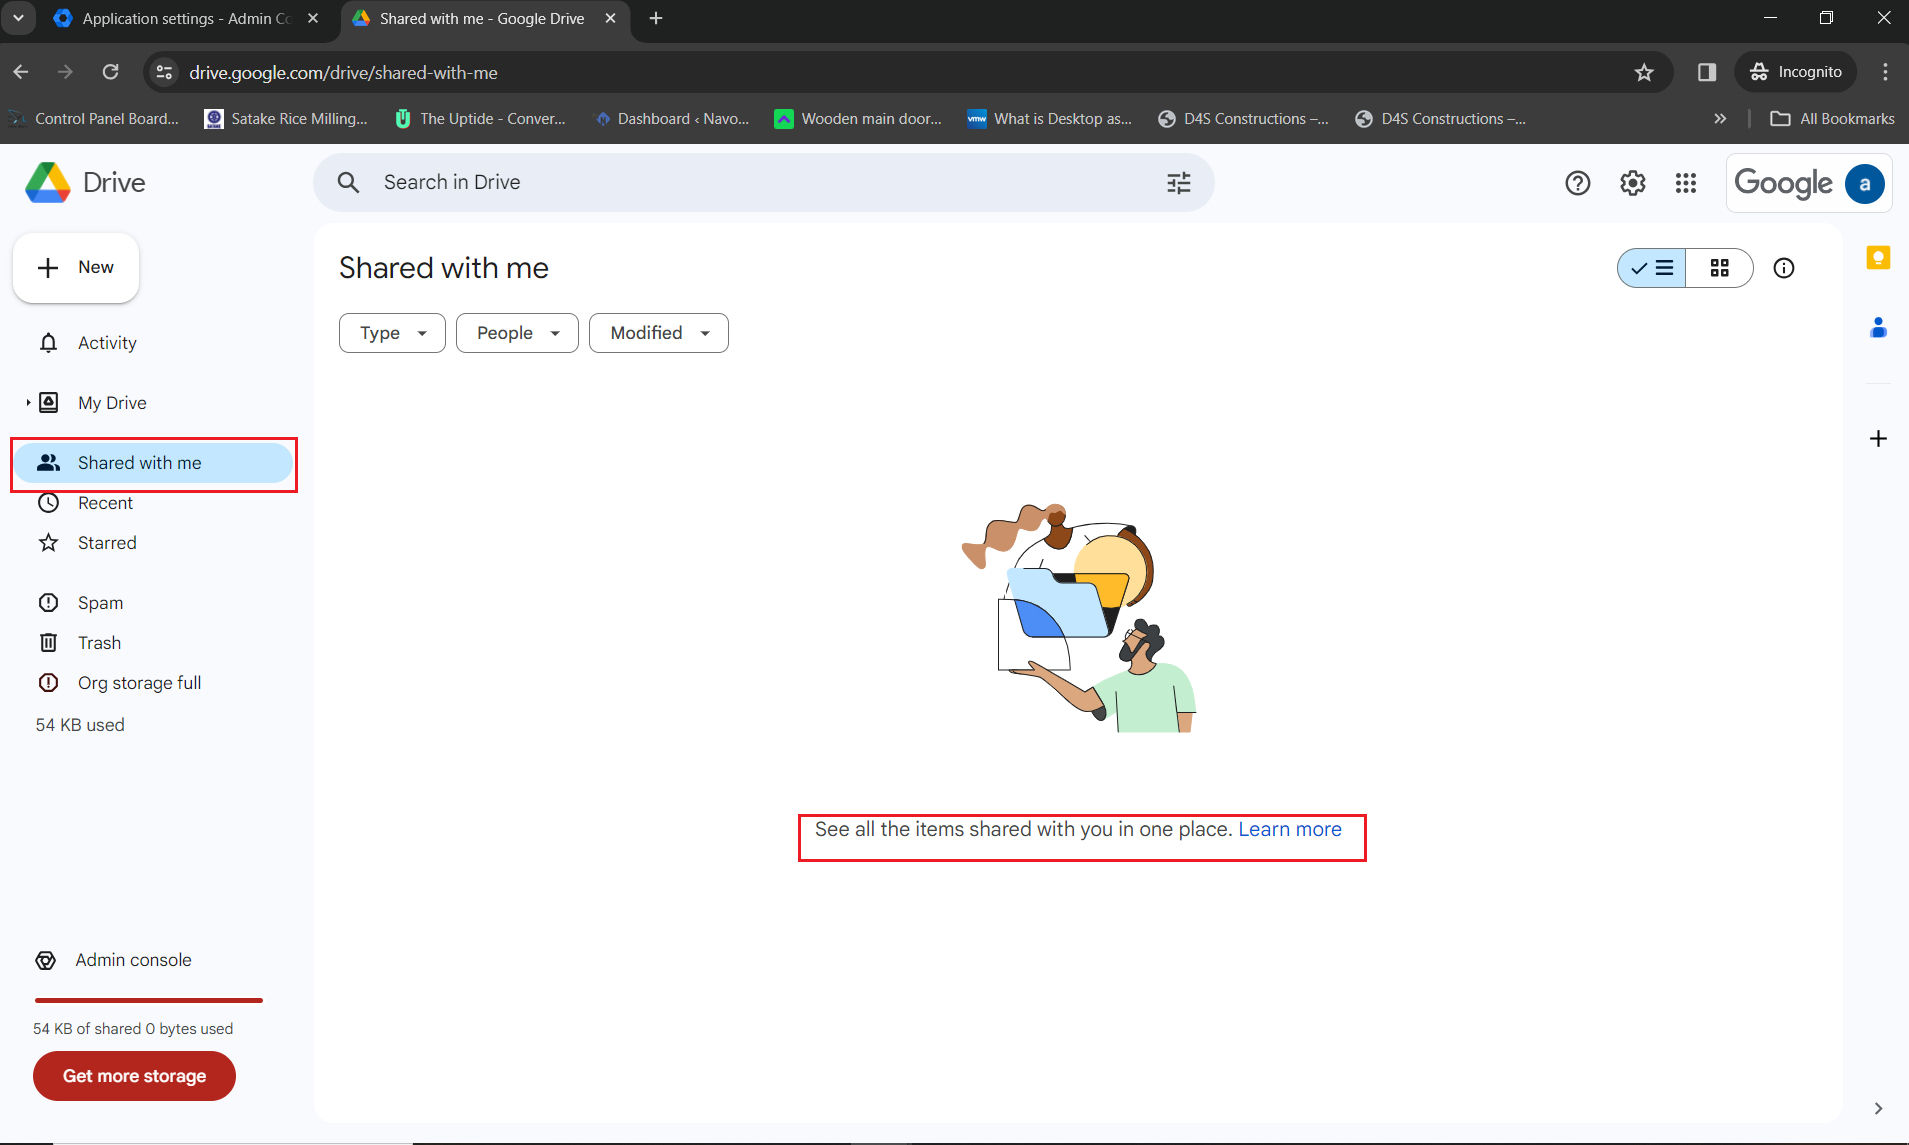Image resolution: width=1909 pixels, height=1145 pixels.
Task: Open advanced search filter options icon
Action: tap(1179, 183)
